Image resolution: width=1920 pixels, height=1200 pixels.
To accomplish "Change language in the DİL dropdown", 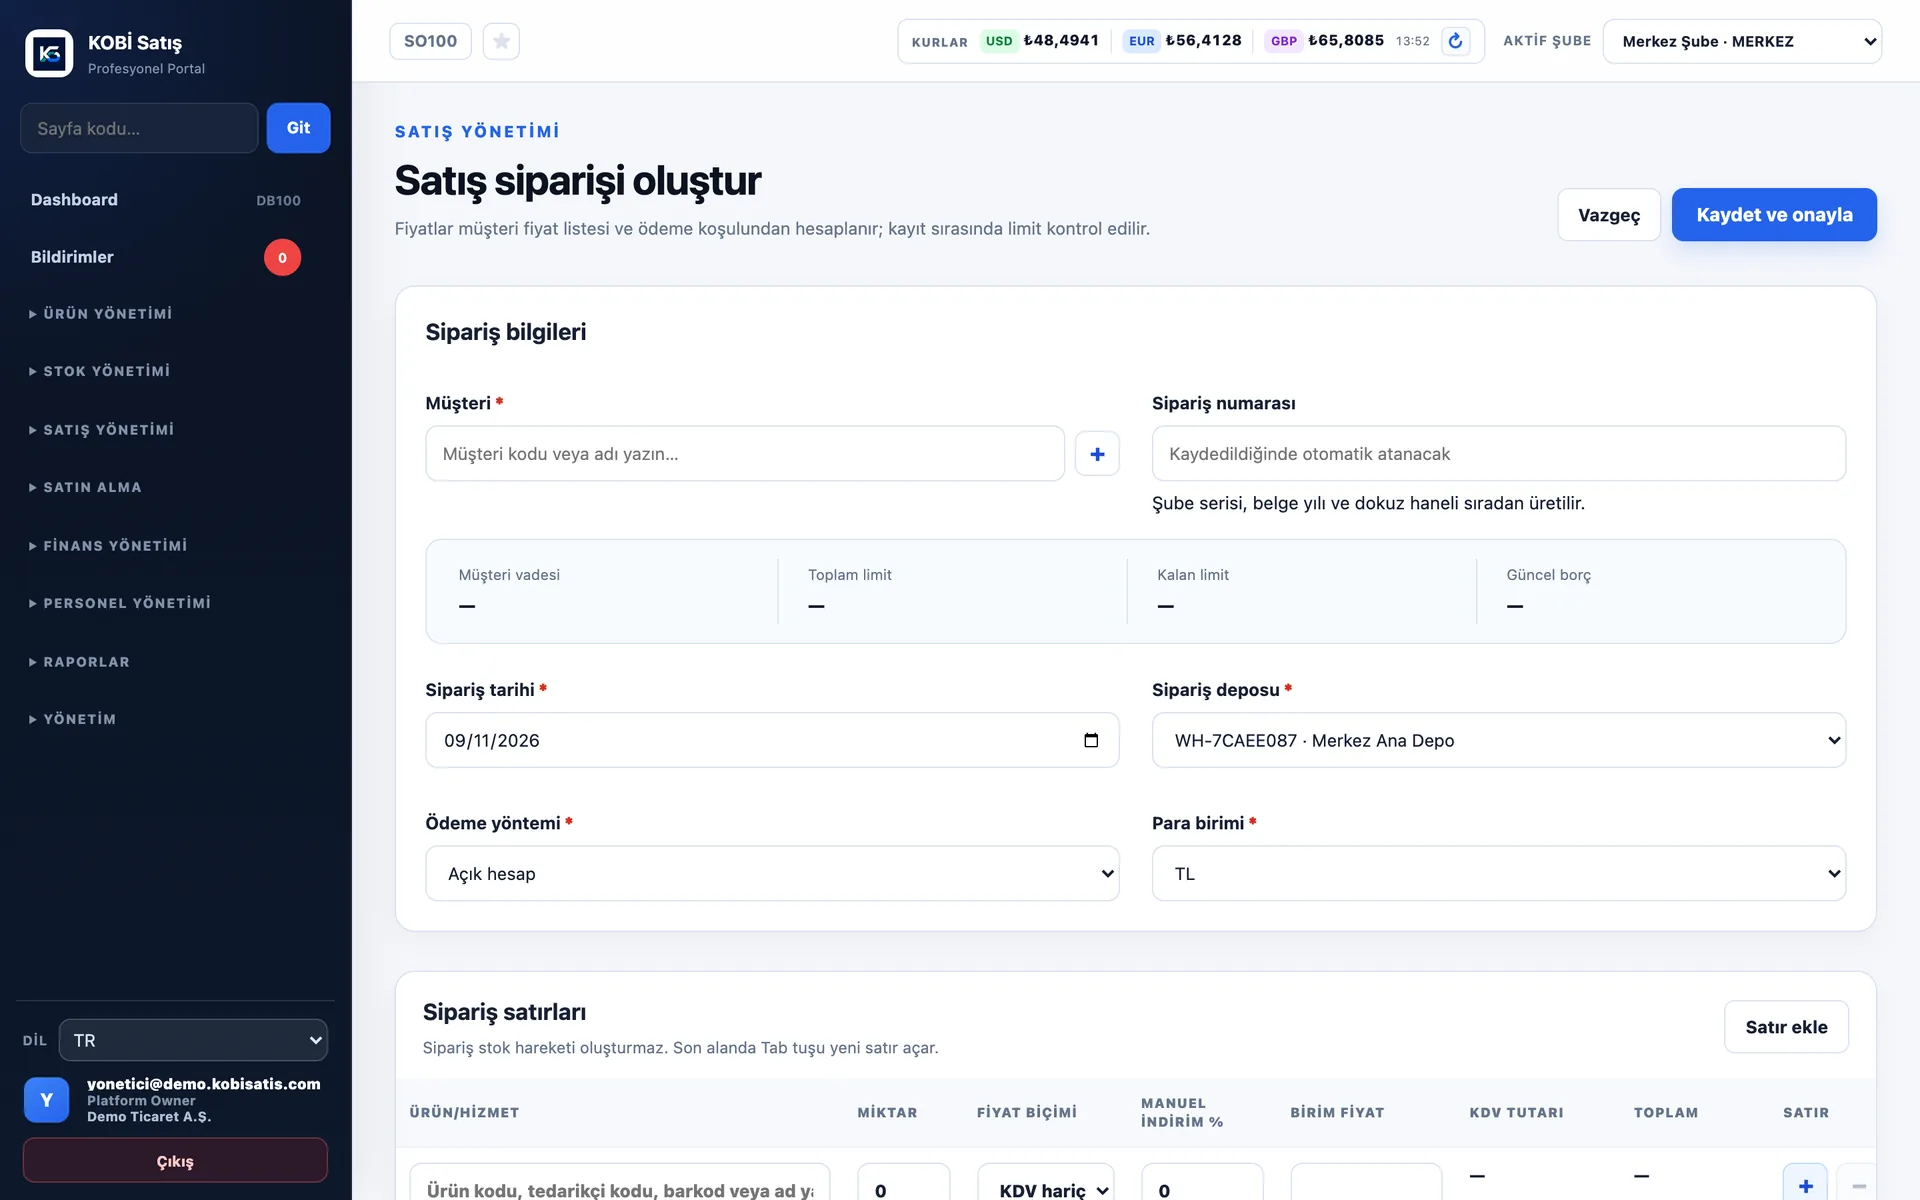I will (193, 1040).
